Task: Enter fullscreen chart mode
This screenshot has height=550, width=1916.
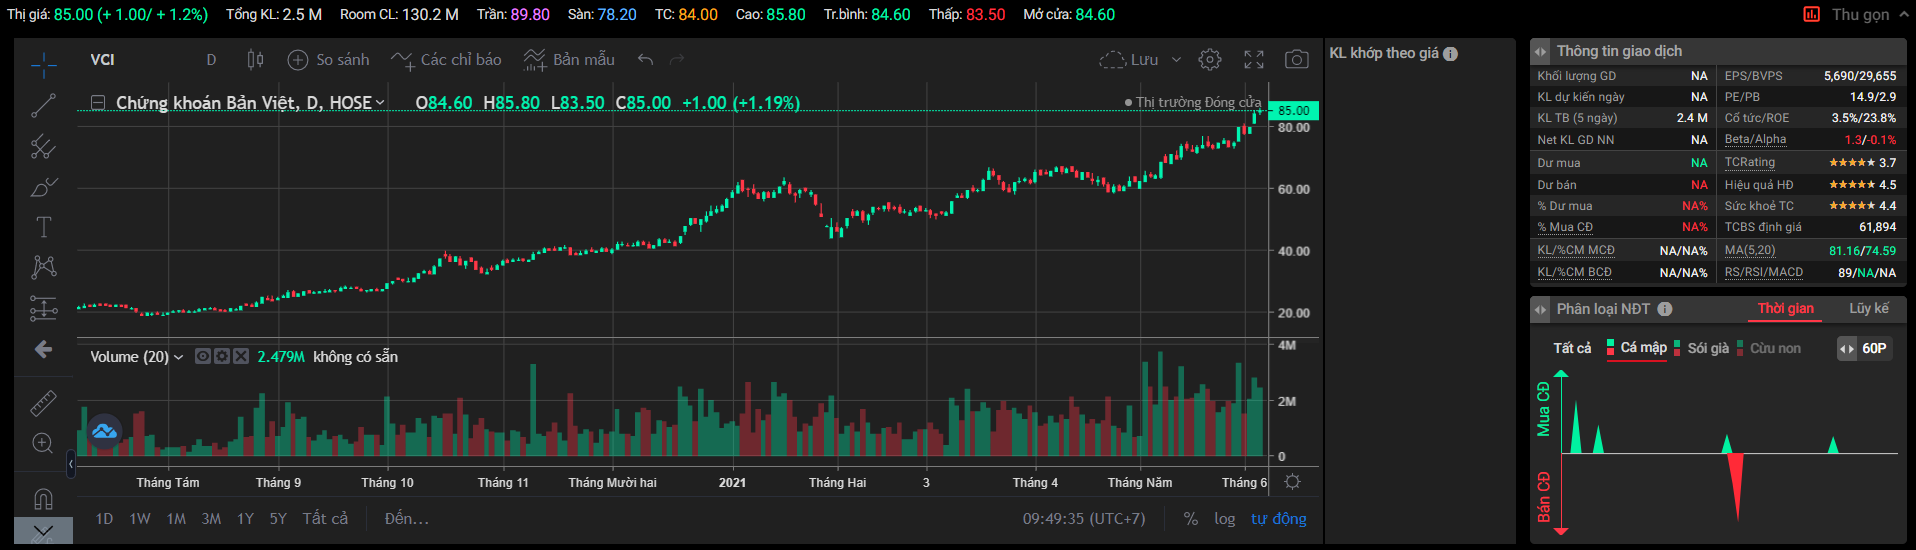Action: [1254, 60]
